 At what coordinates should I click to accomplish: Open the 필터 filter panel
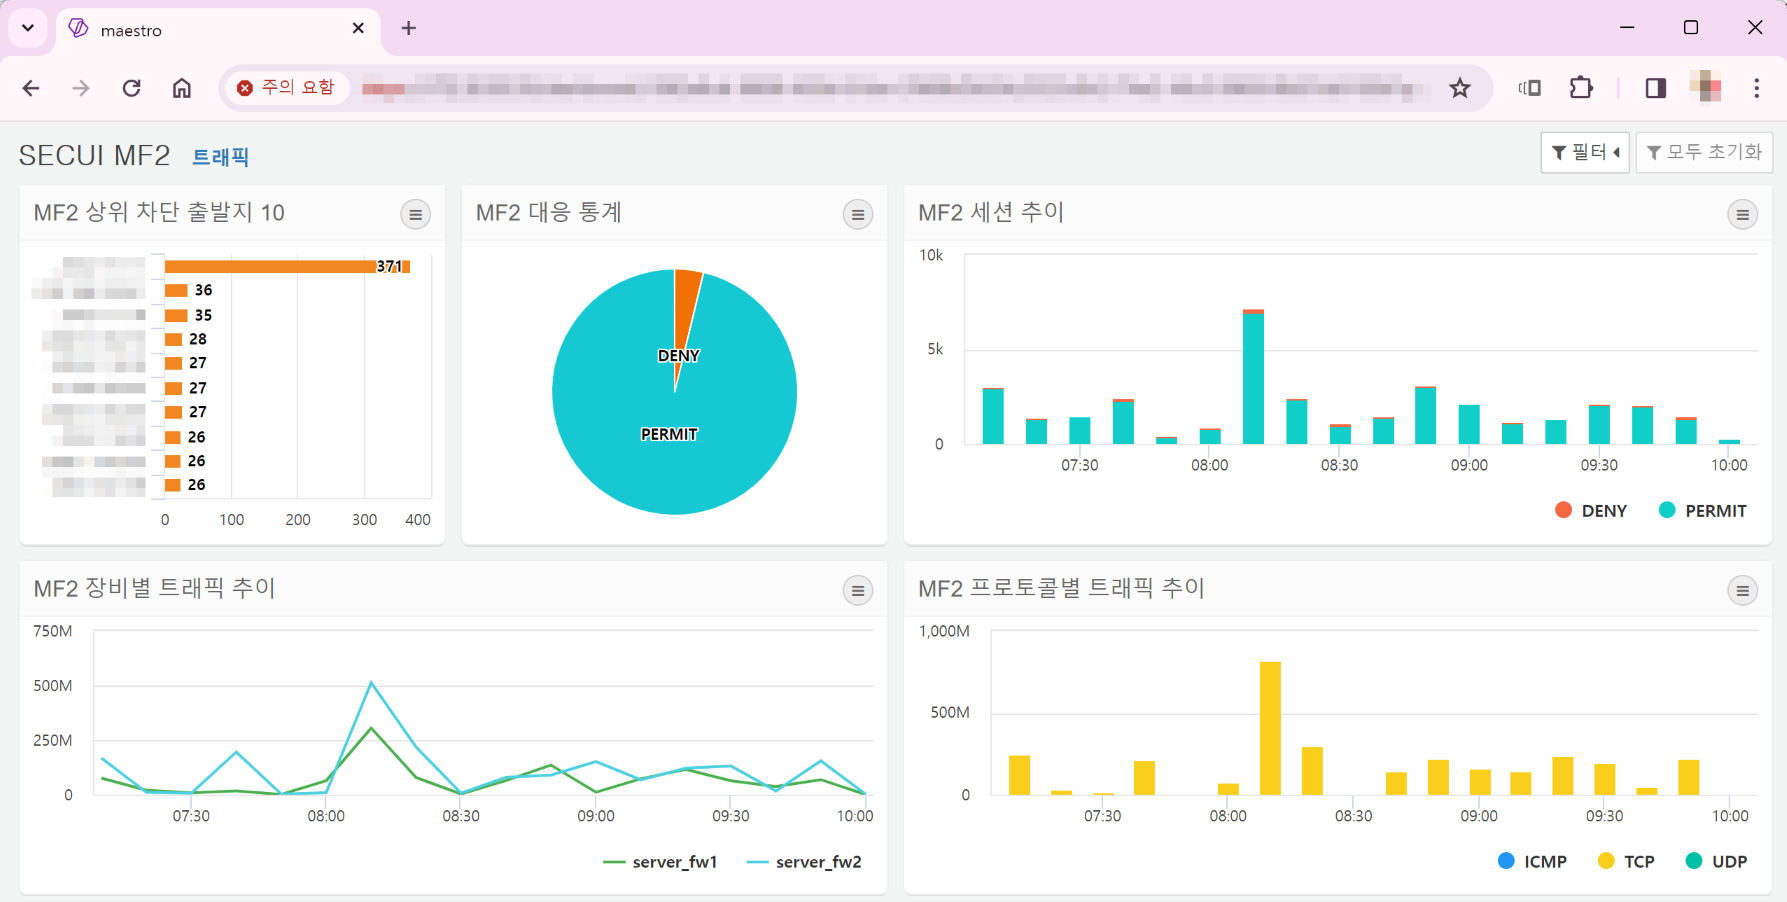pos(1585,152)
